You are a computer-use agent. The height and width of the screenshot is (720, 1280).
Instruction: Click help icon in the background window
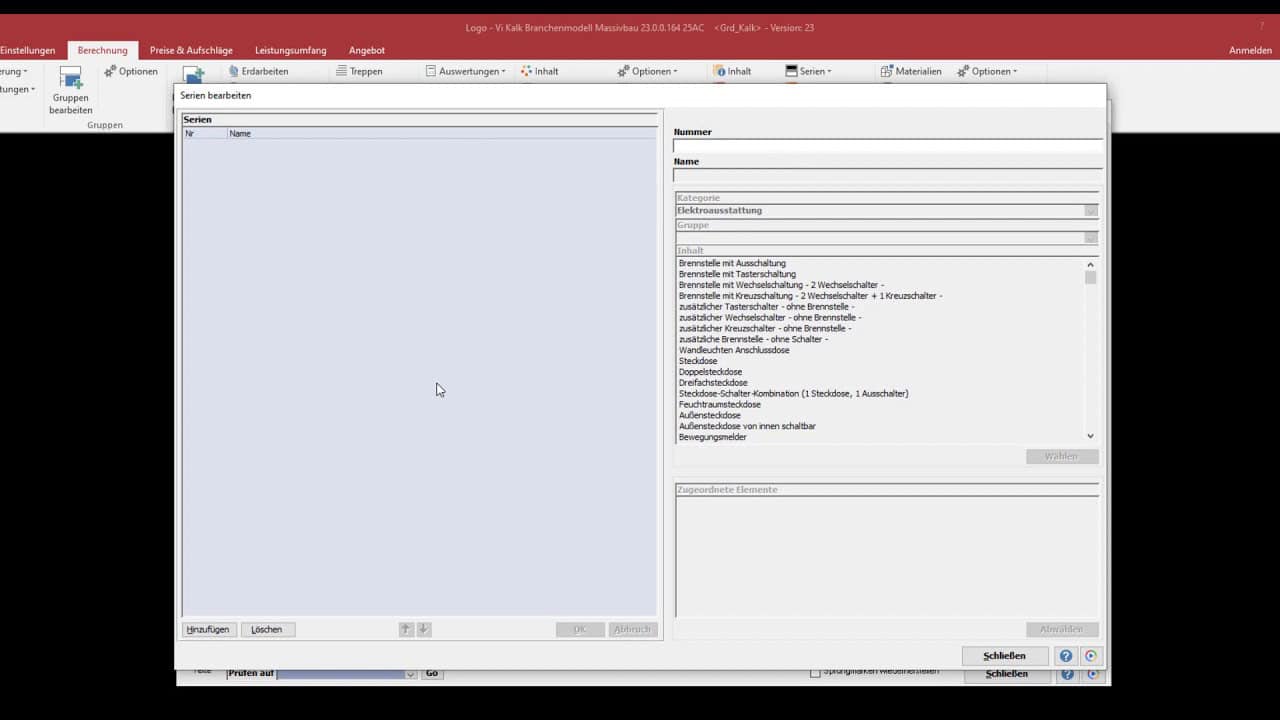click(1067, 674)
